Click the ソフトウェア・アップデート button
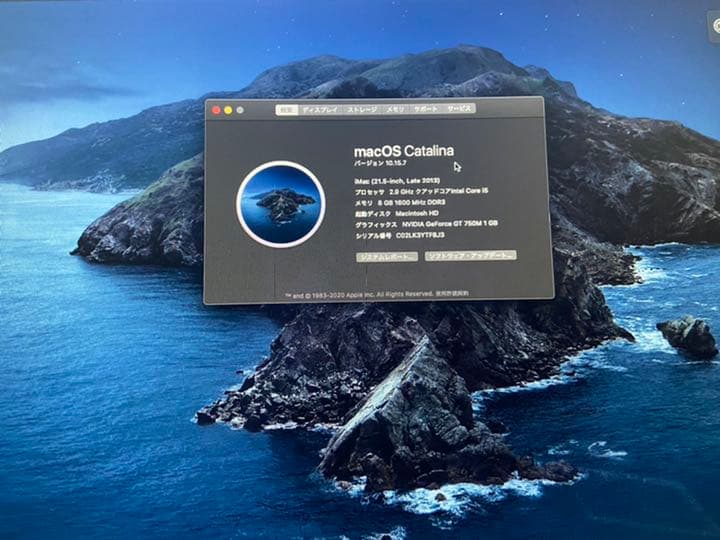The height and width of the screenshot is (540, 720). coord(471,255)
